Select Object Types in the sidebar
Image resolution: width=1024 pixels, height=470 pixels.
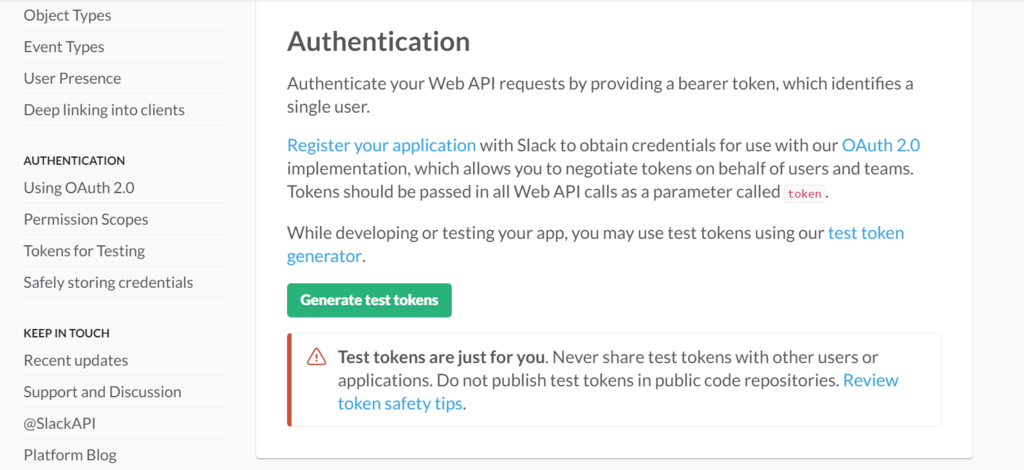(x=67, y=15)
